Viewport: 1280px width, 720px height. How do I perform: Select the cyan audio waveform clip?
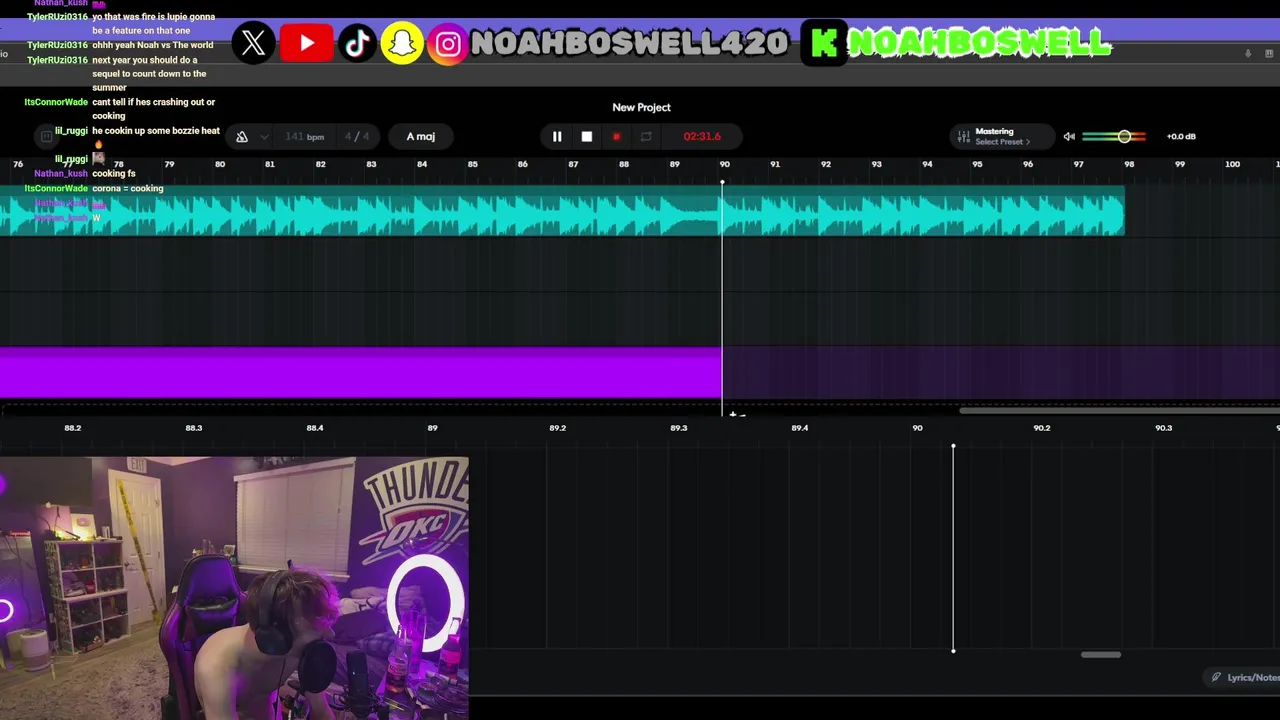click(x=562, y=211)
